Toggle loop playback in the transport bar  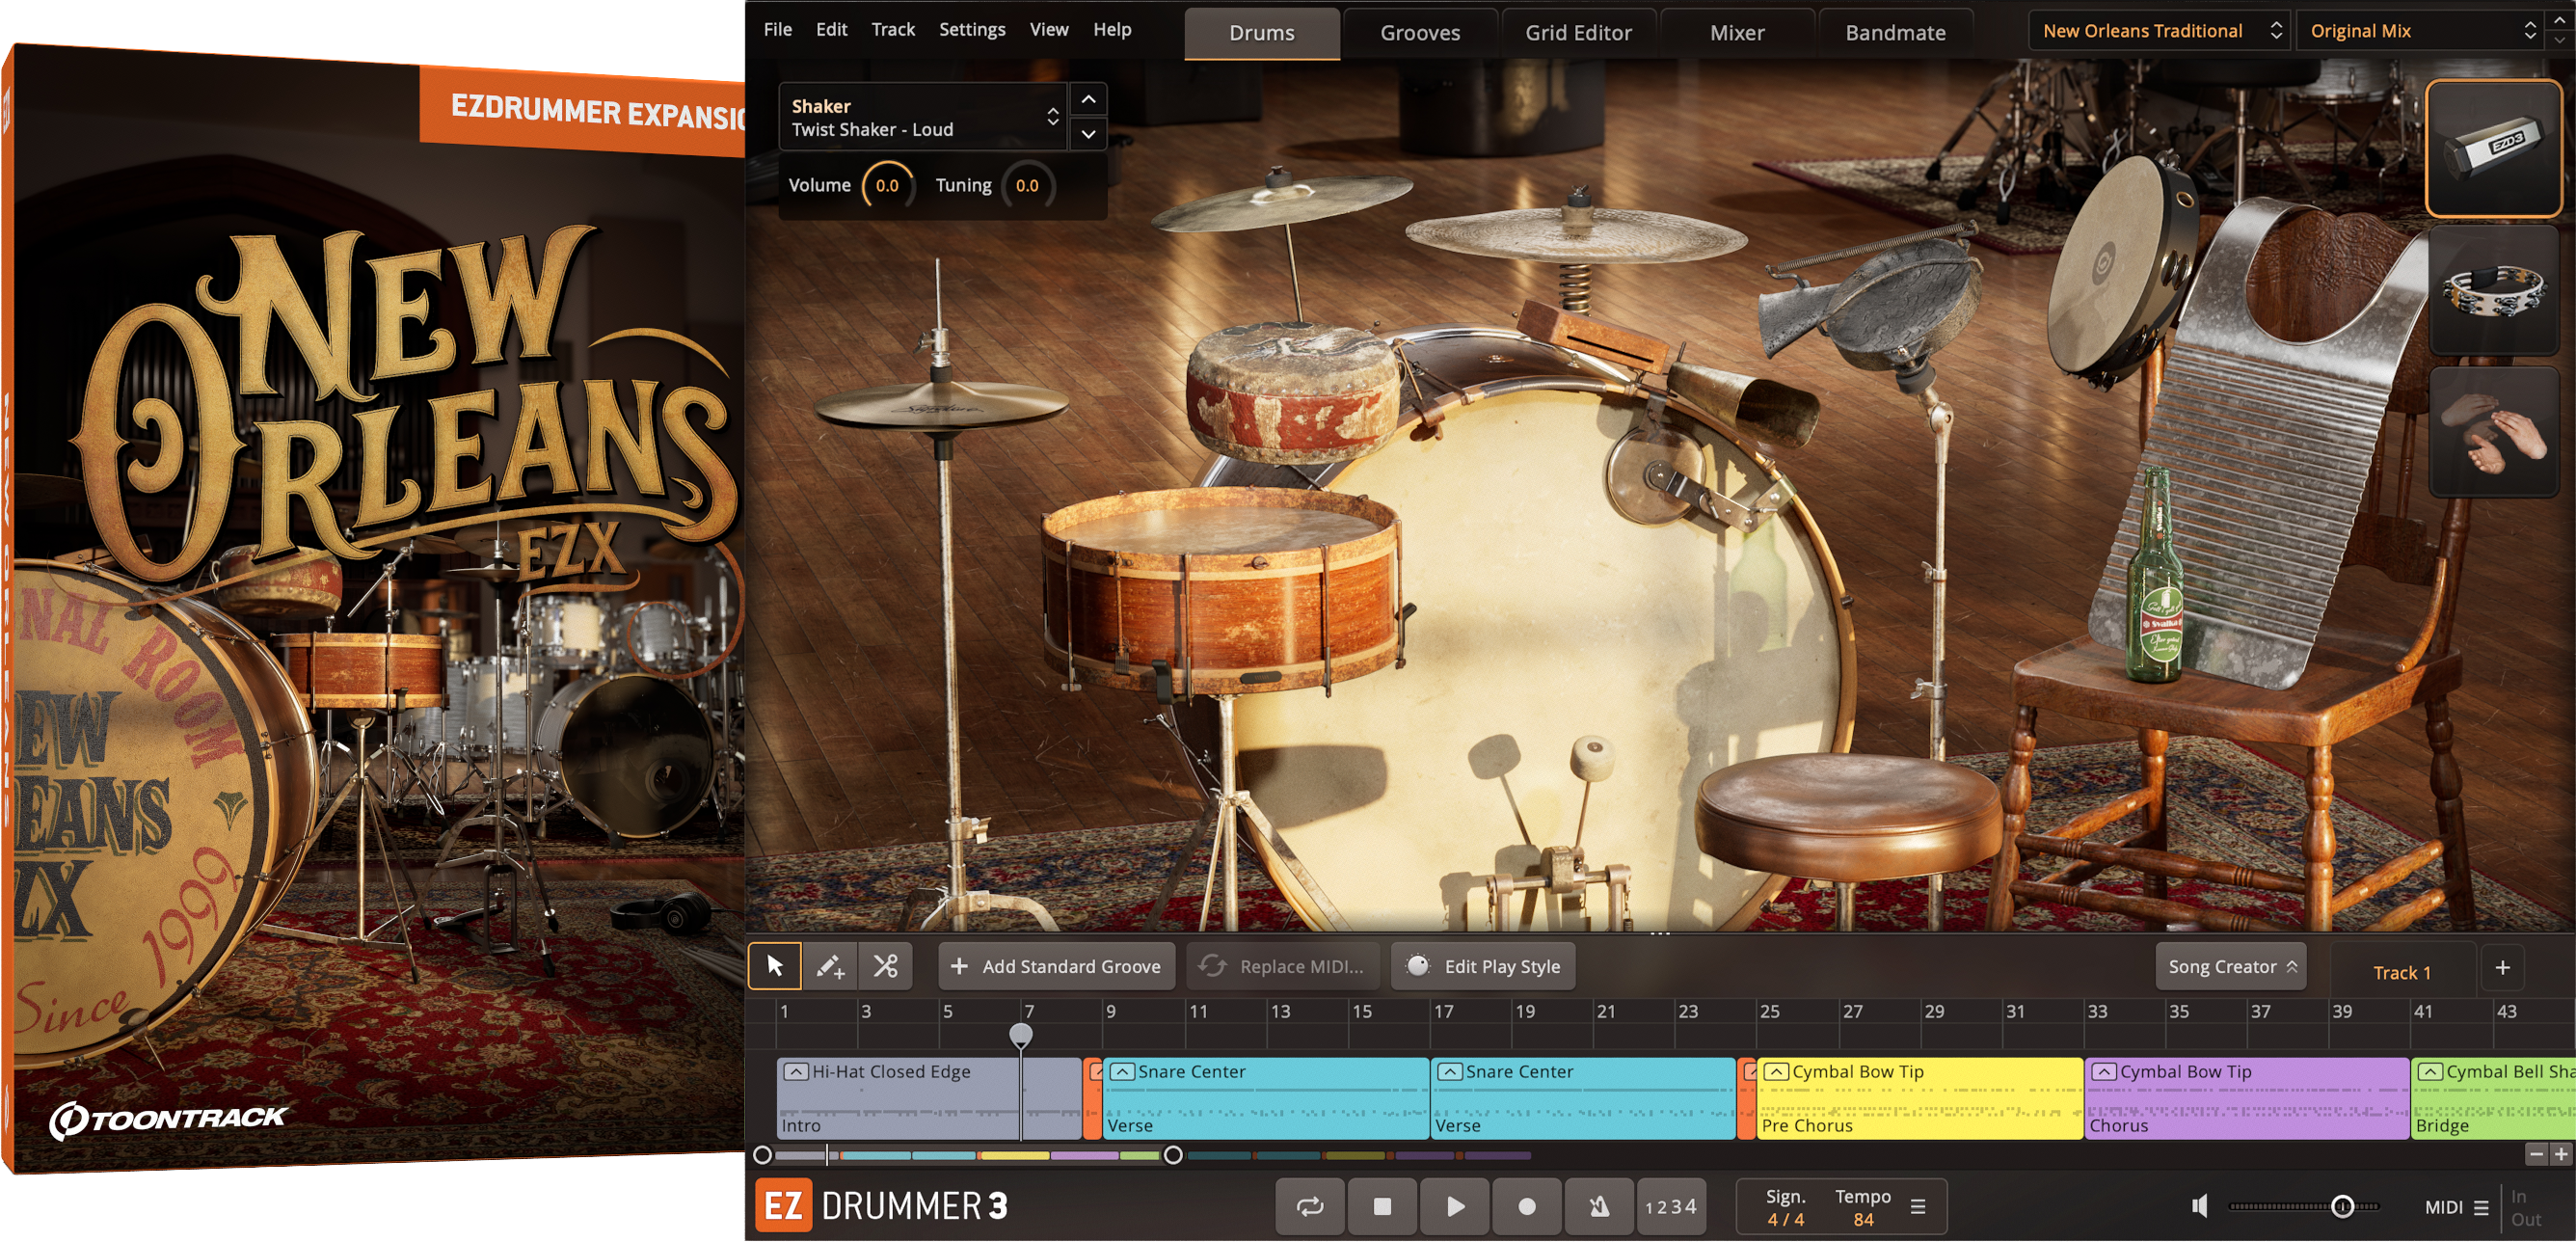click(x=1311, y=1206)
